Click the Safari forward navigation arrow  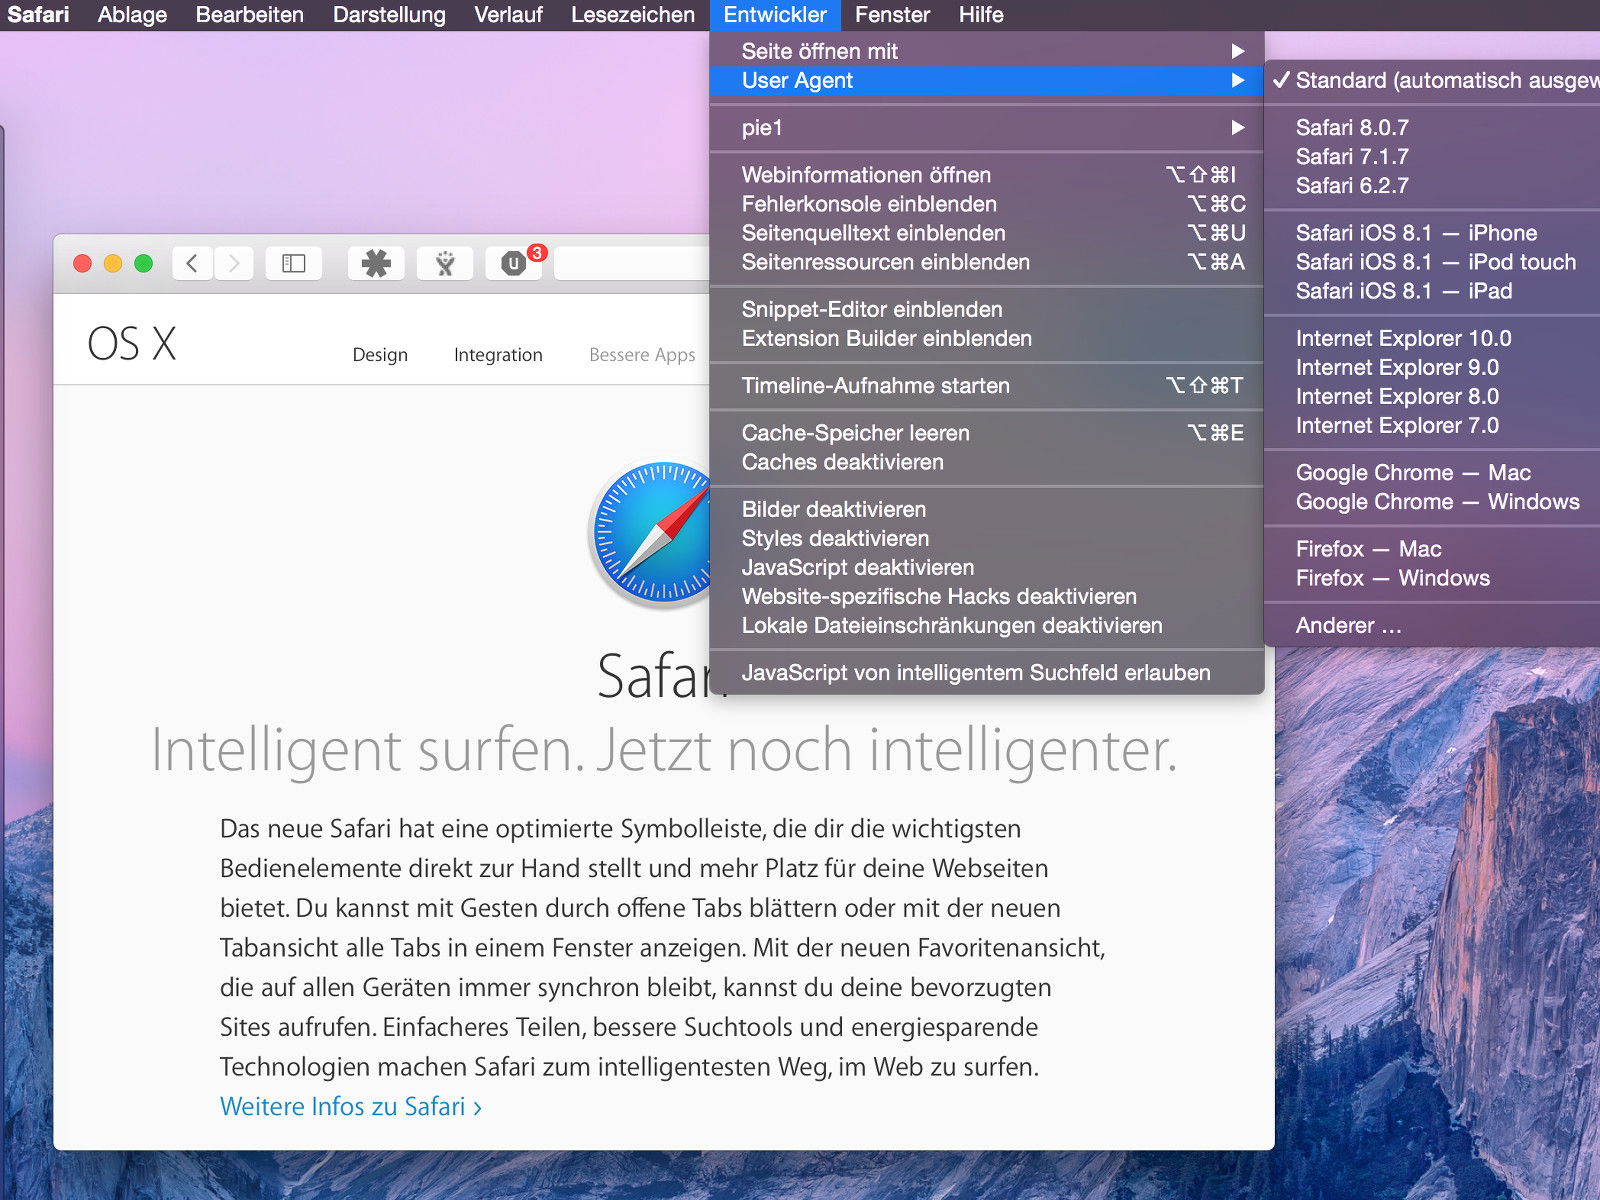coord(234,263)
